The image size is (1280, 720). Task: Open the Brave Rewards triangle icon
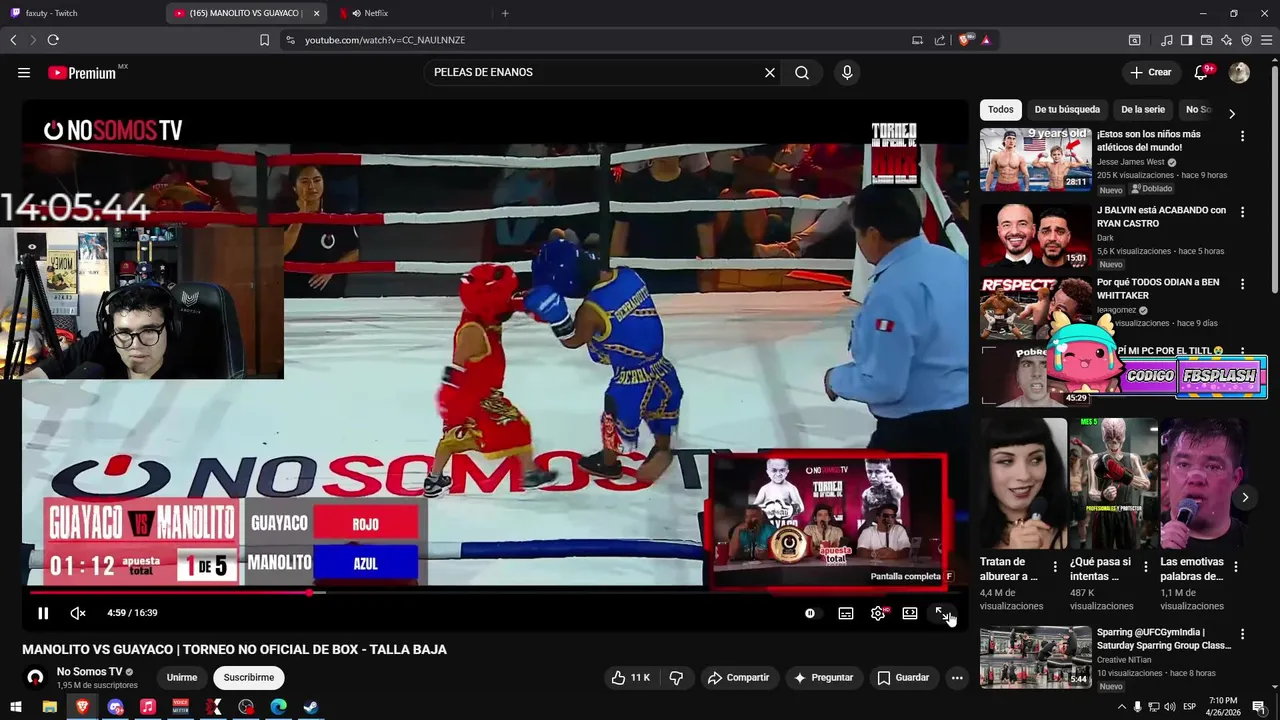(x=986, y=40)
